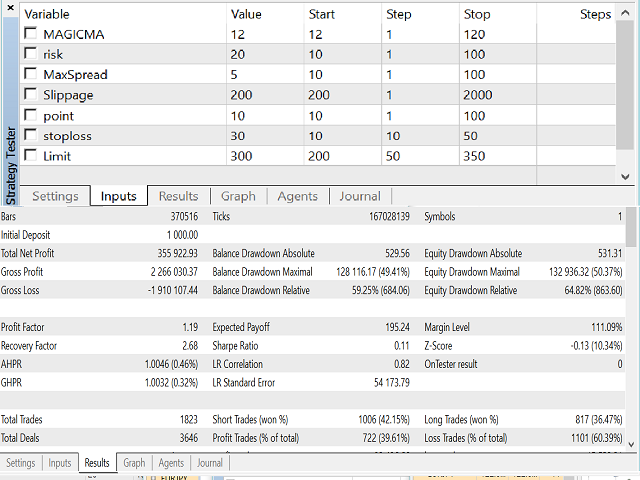The image size is (640, 480).
Task: Select the lower Results tab
Action: click(97, 463)
